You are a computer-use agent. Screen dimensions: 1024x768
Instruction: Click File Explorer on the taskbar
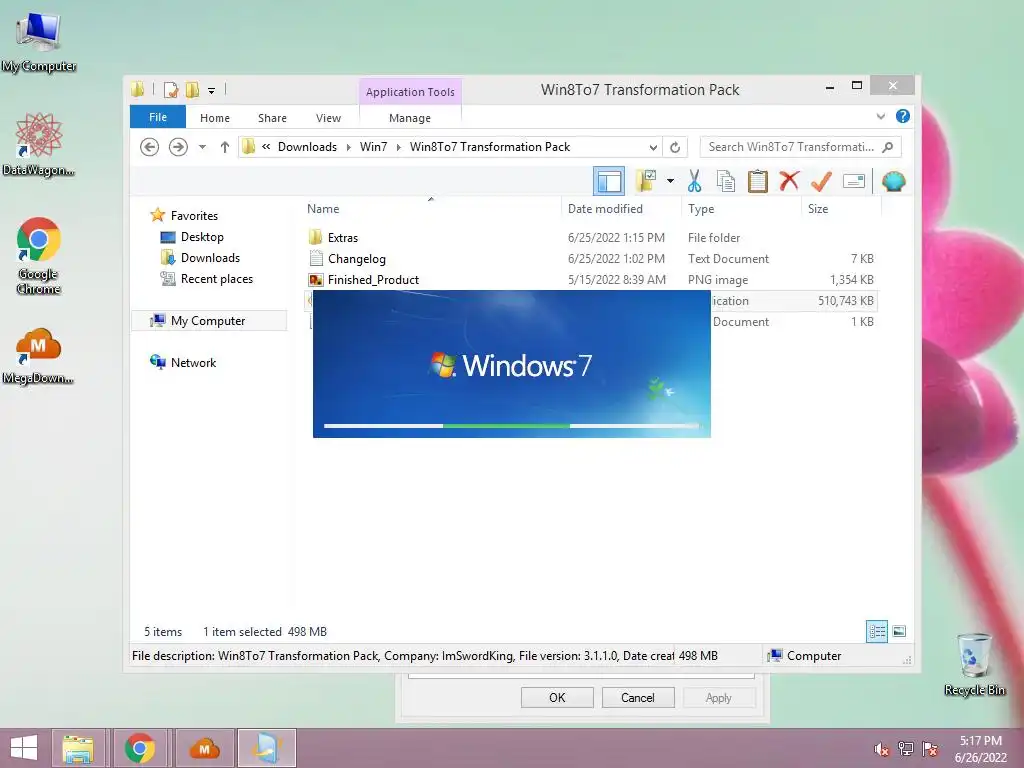pos(78,748)
